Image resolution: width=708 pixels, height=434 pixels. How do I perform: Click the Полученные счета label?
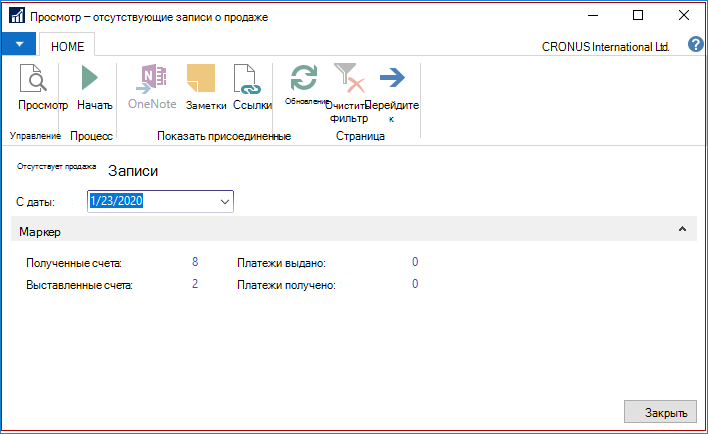point(74,263)
